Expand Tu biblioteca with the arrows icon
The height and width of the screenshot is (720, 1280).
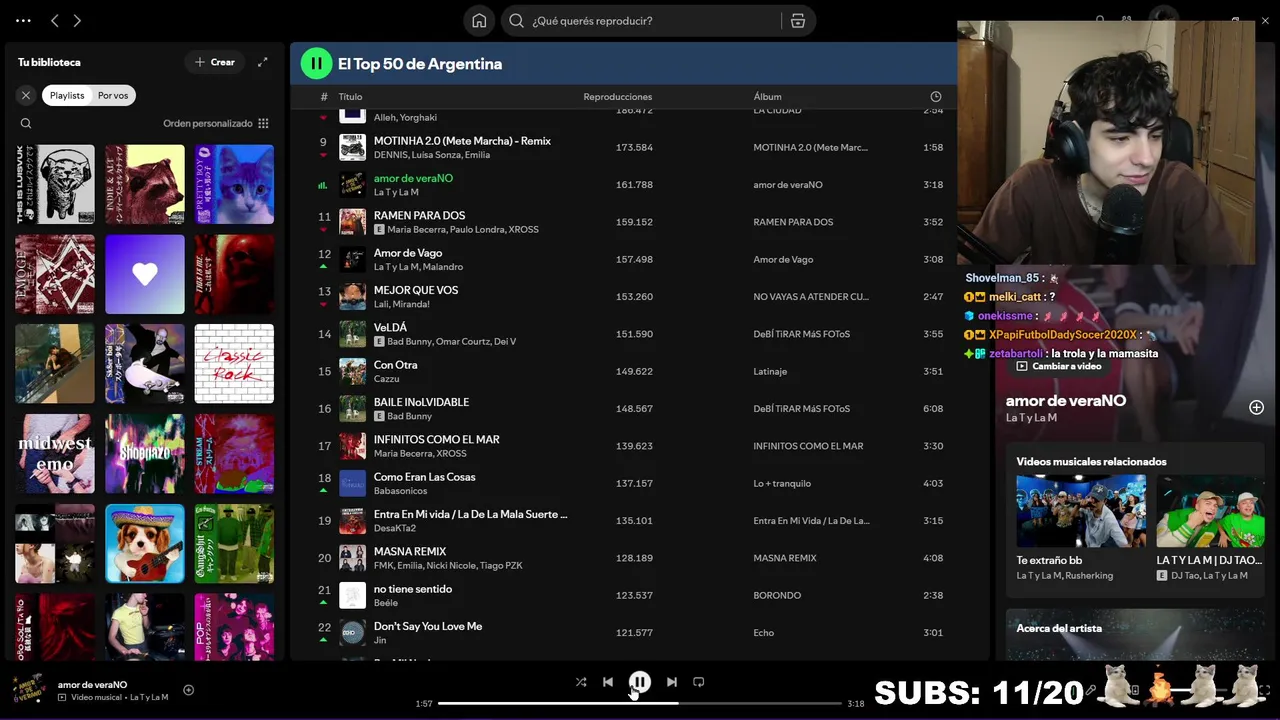tap(263, 62)
